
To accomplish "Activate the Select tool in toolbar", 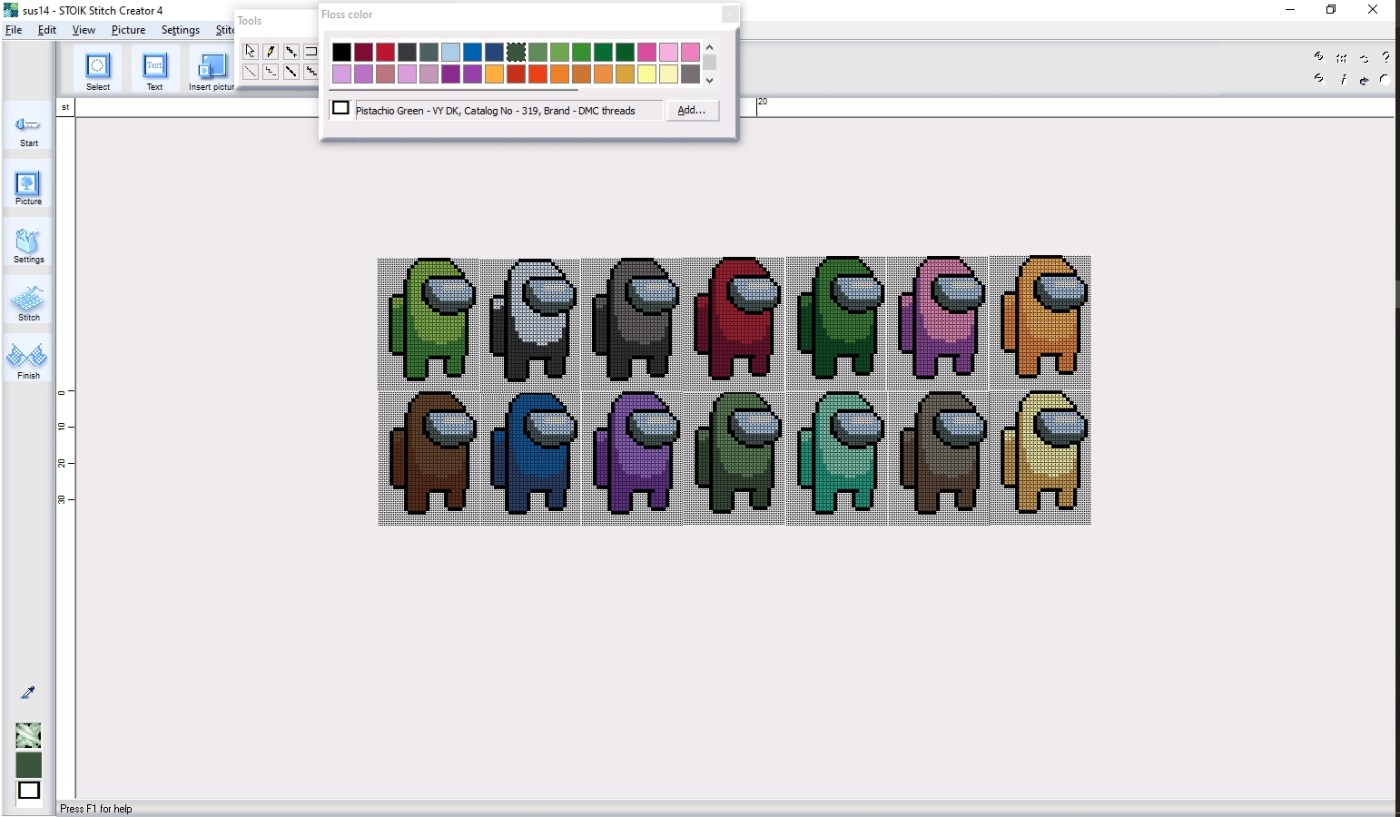I will pos(98,68).
